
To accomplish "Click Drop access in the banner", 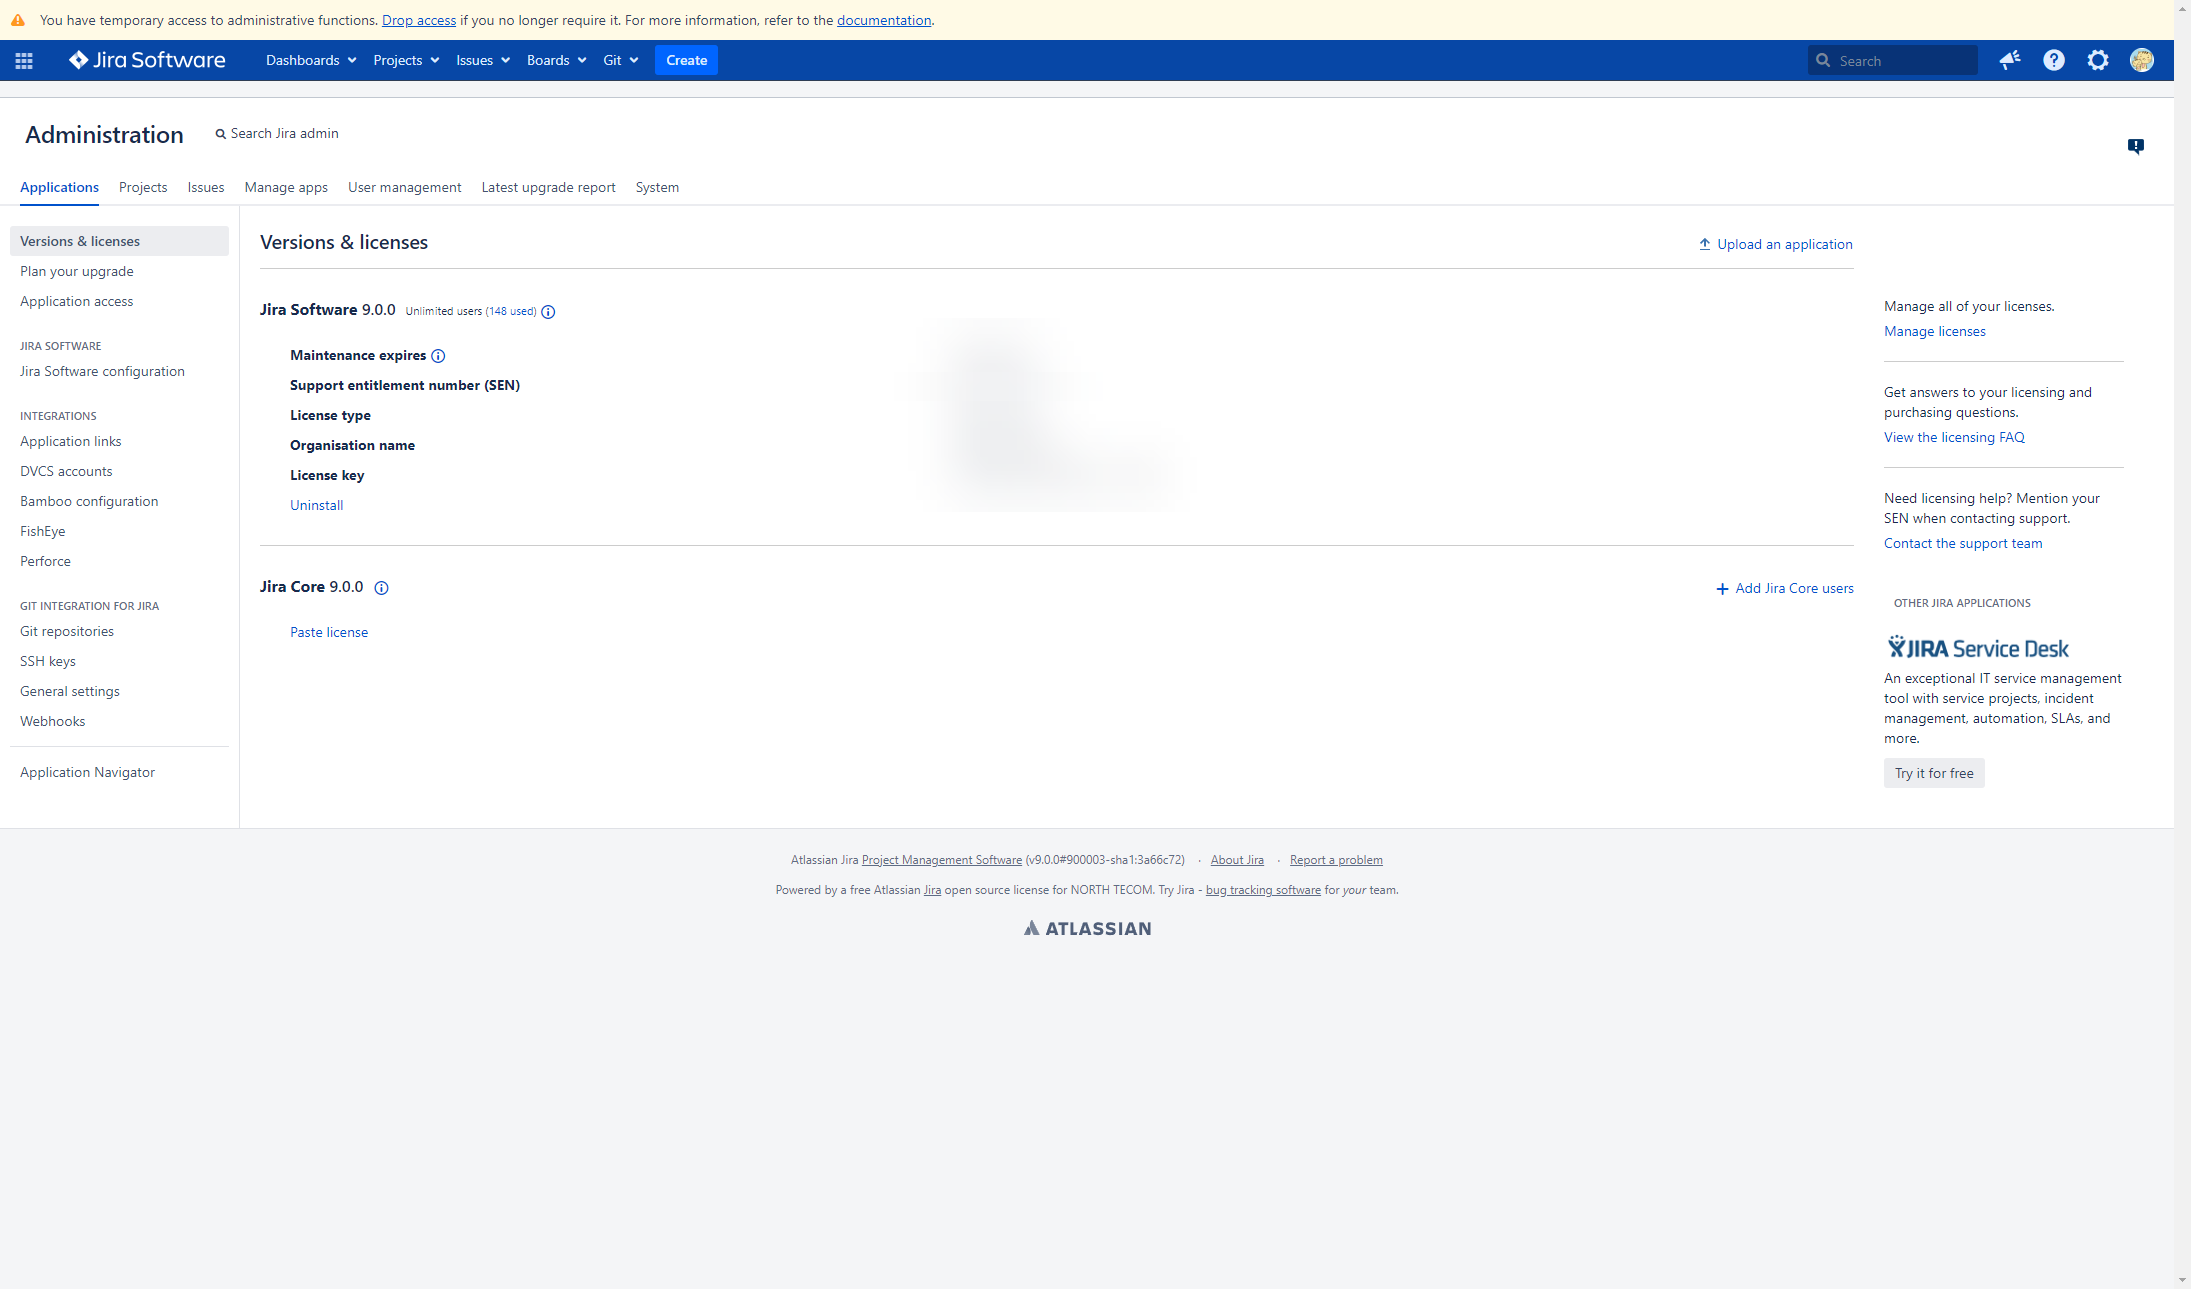I will (x=419, y=20).
